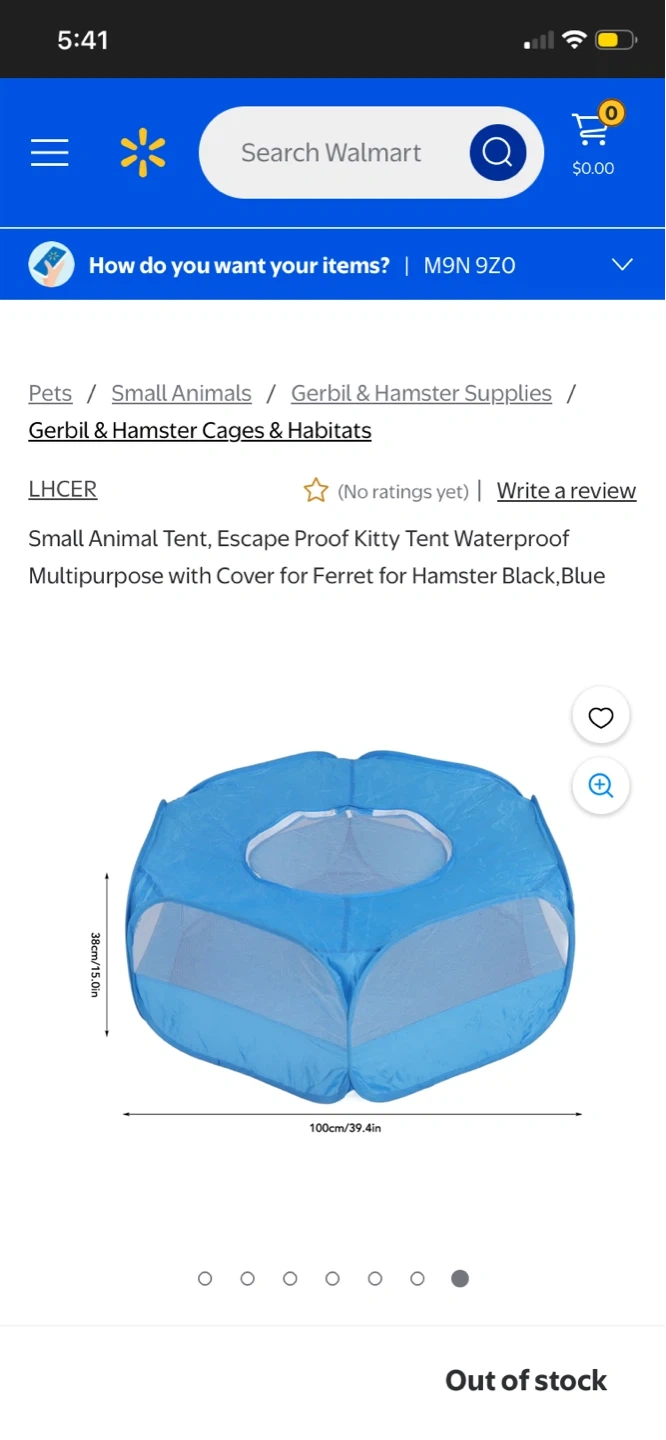
Task: Tap the blue search magnifier button
Action: (497, 153)
